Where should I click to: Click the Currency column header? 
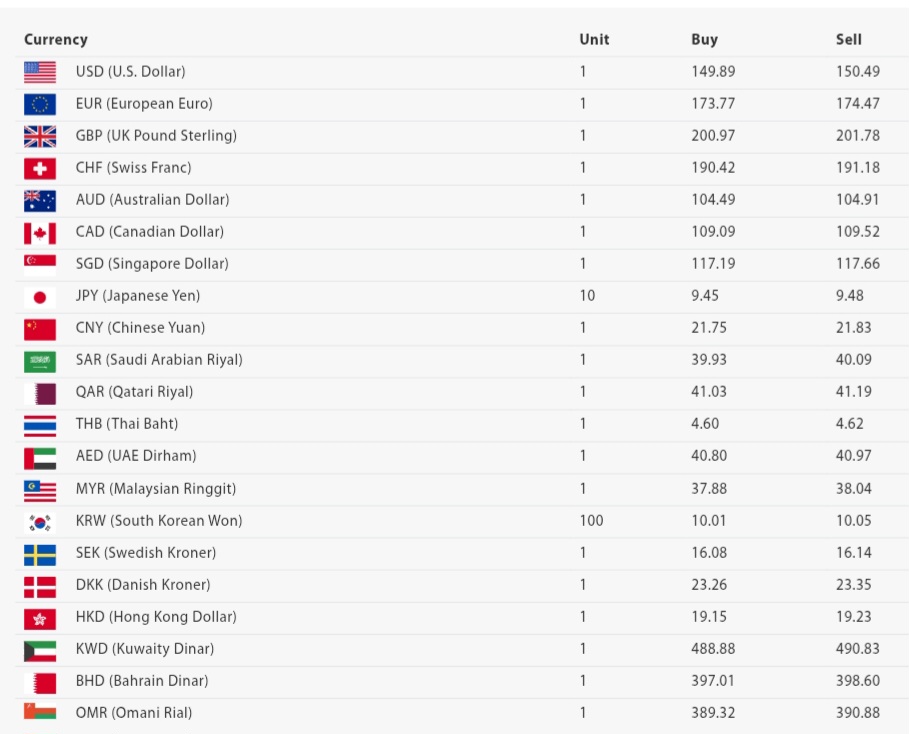(56, 40)
